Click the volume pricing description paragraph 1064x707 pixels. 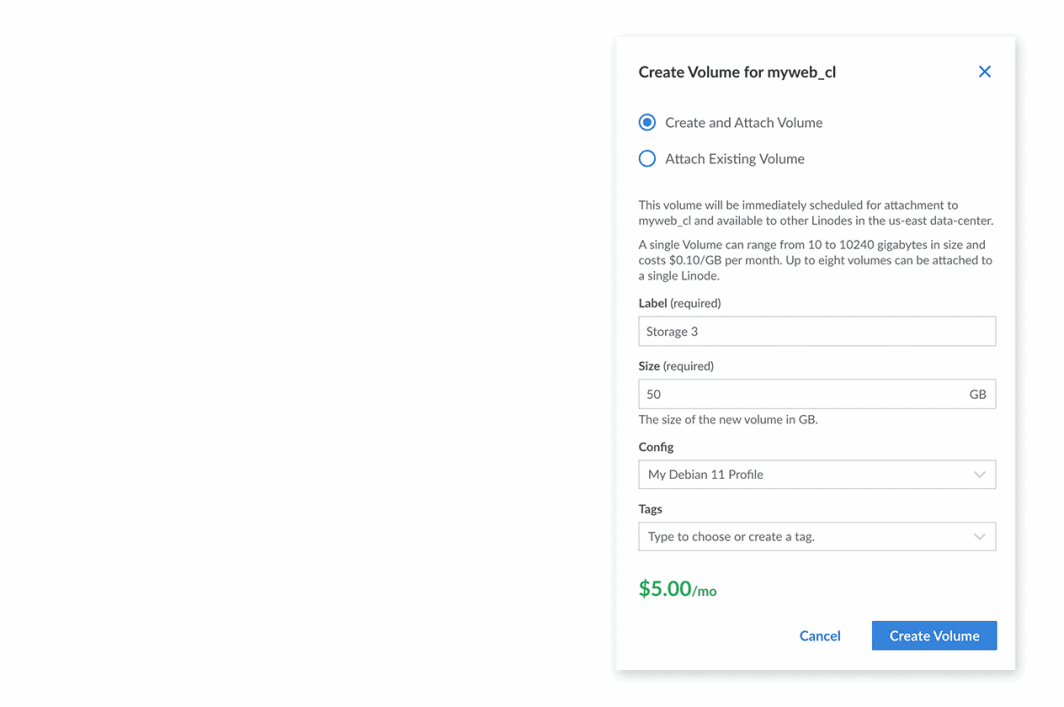[x=815, y=260]
